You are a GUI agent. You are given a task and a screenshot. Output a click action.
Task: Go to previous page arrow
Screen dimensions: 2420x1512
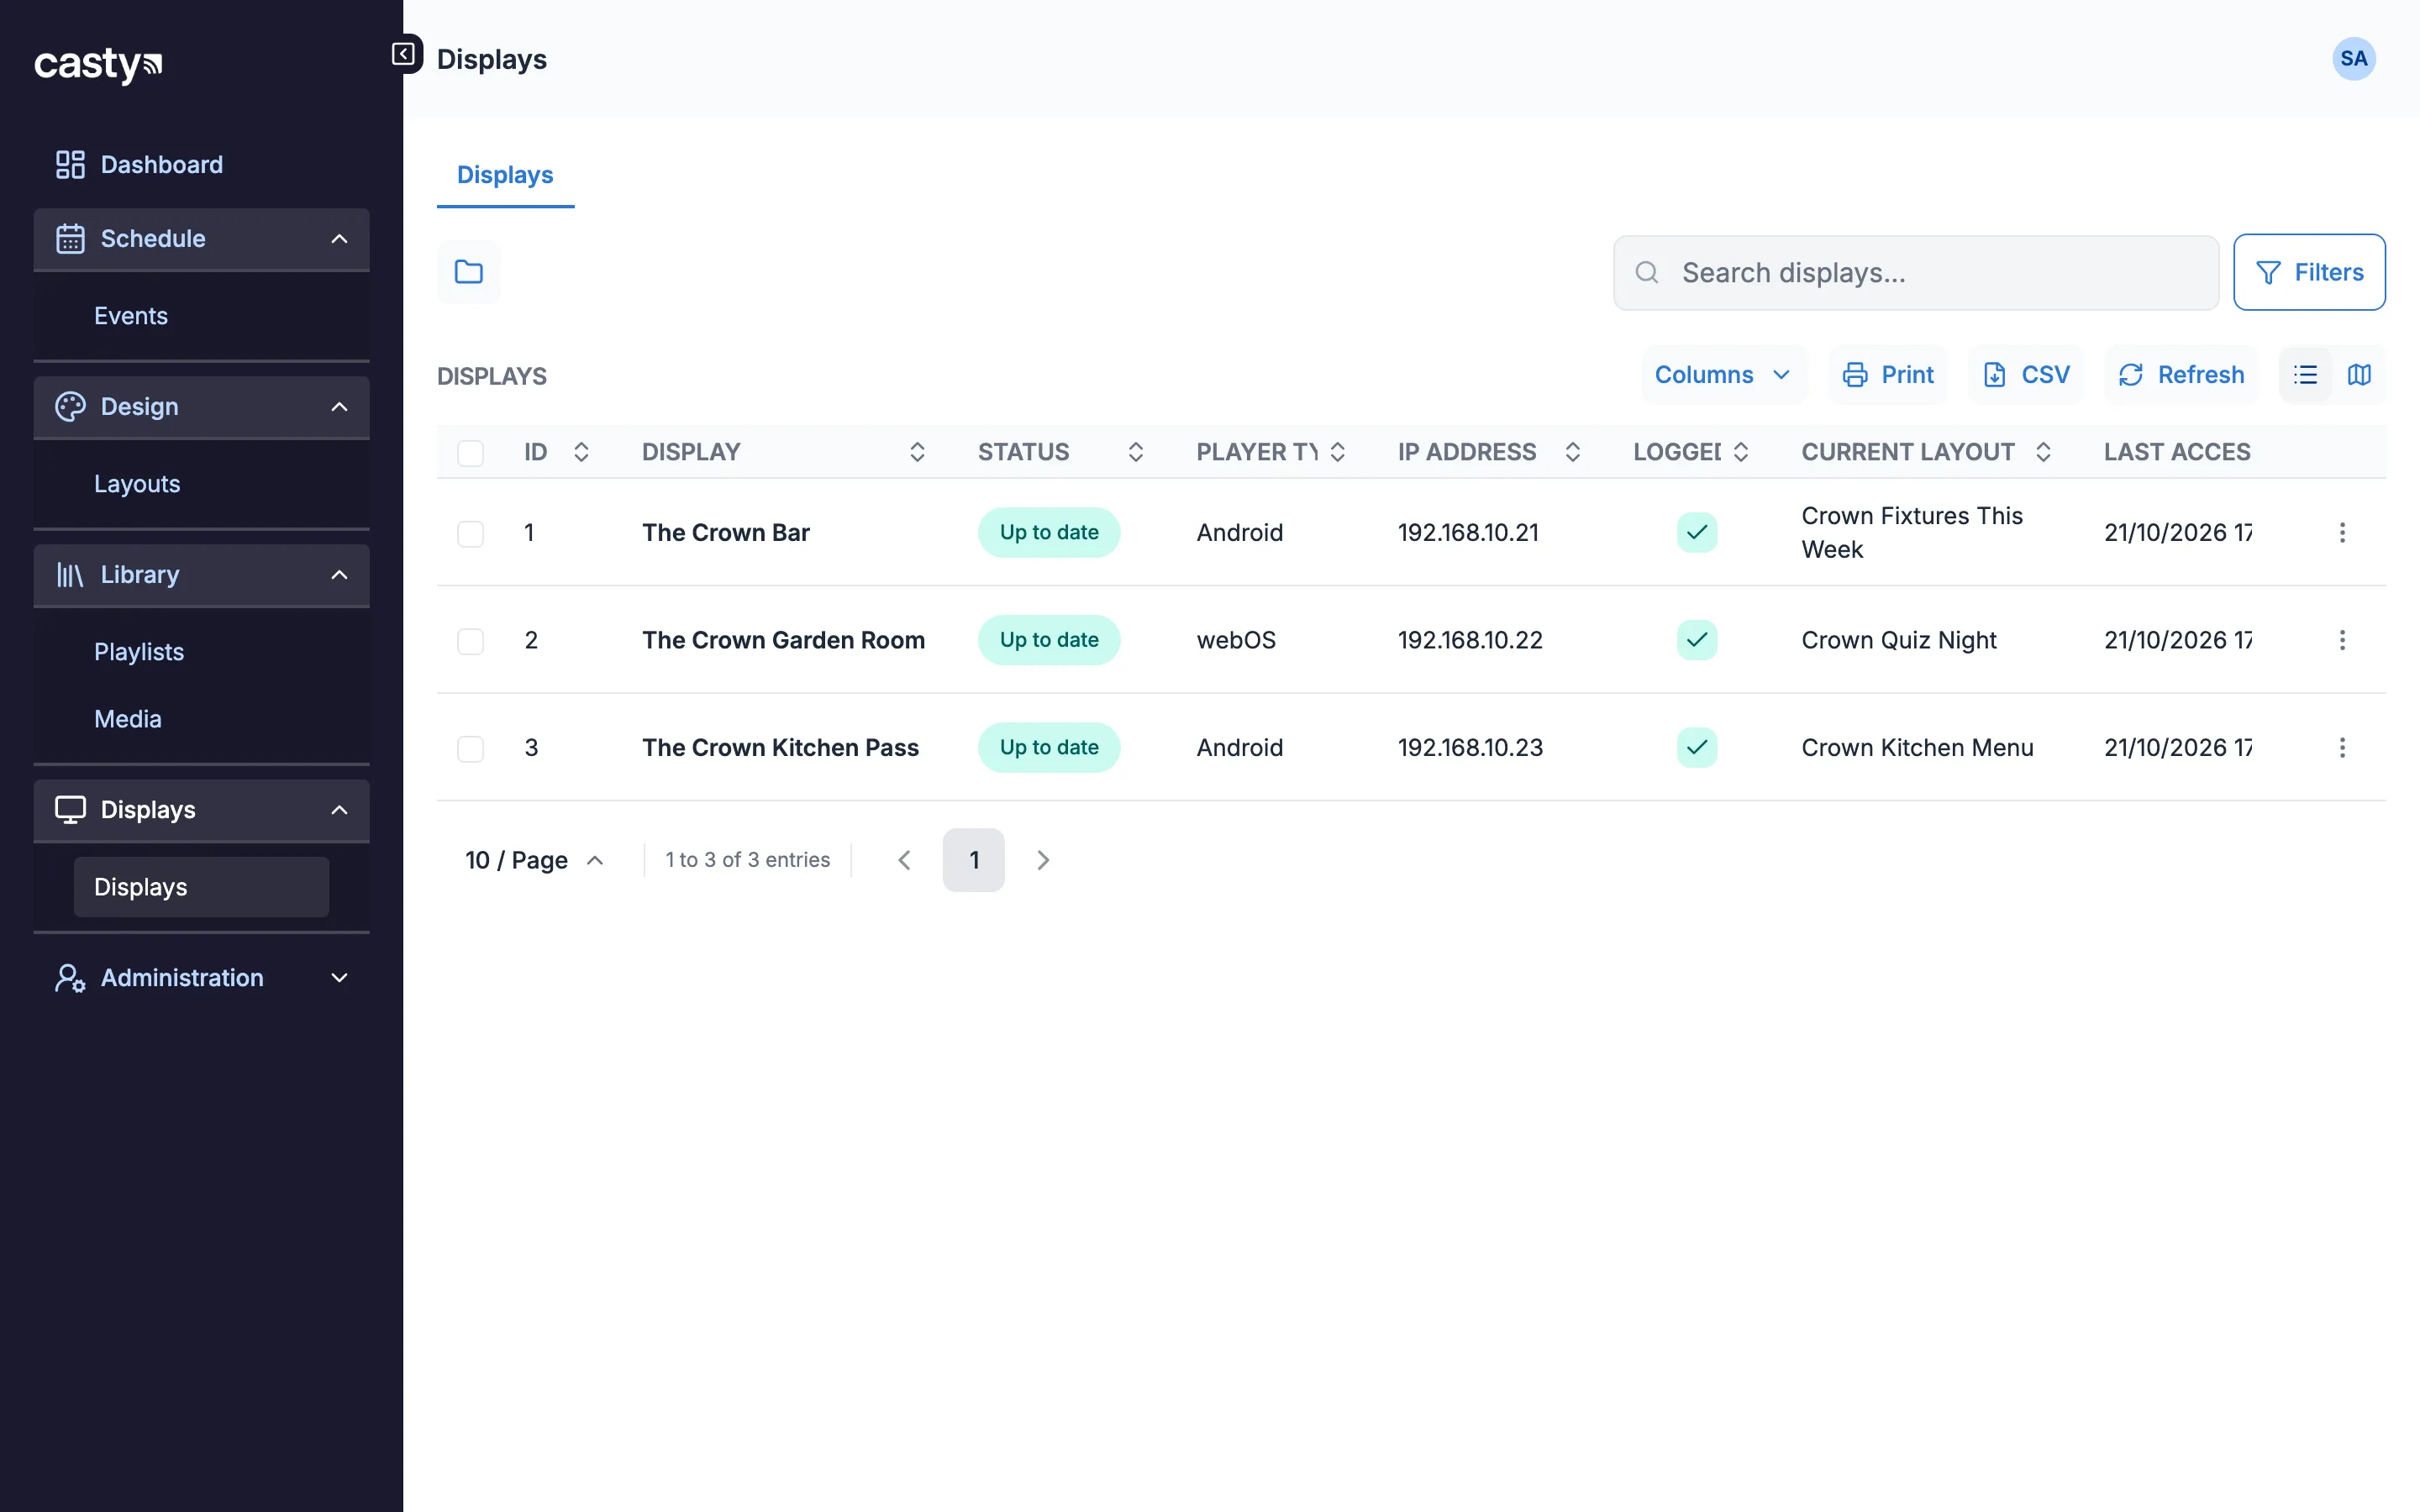point(904,860)
